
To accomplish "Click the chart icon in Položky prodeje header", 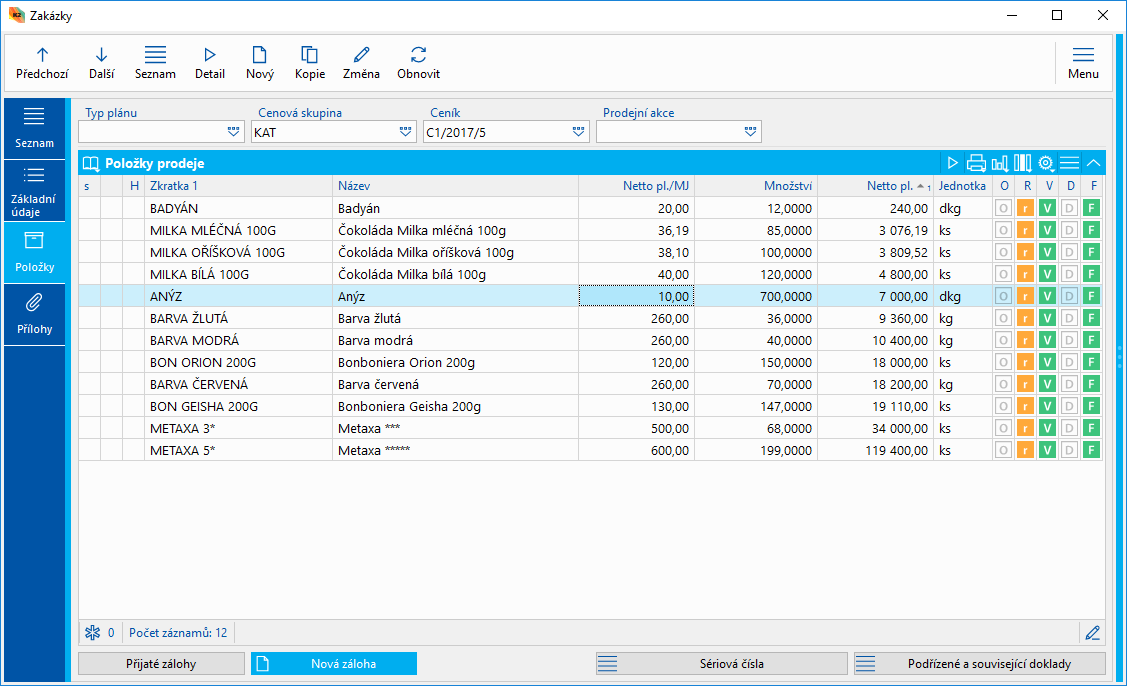I will (999, 163).
